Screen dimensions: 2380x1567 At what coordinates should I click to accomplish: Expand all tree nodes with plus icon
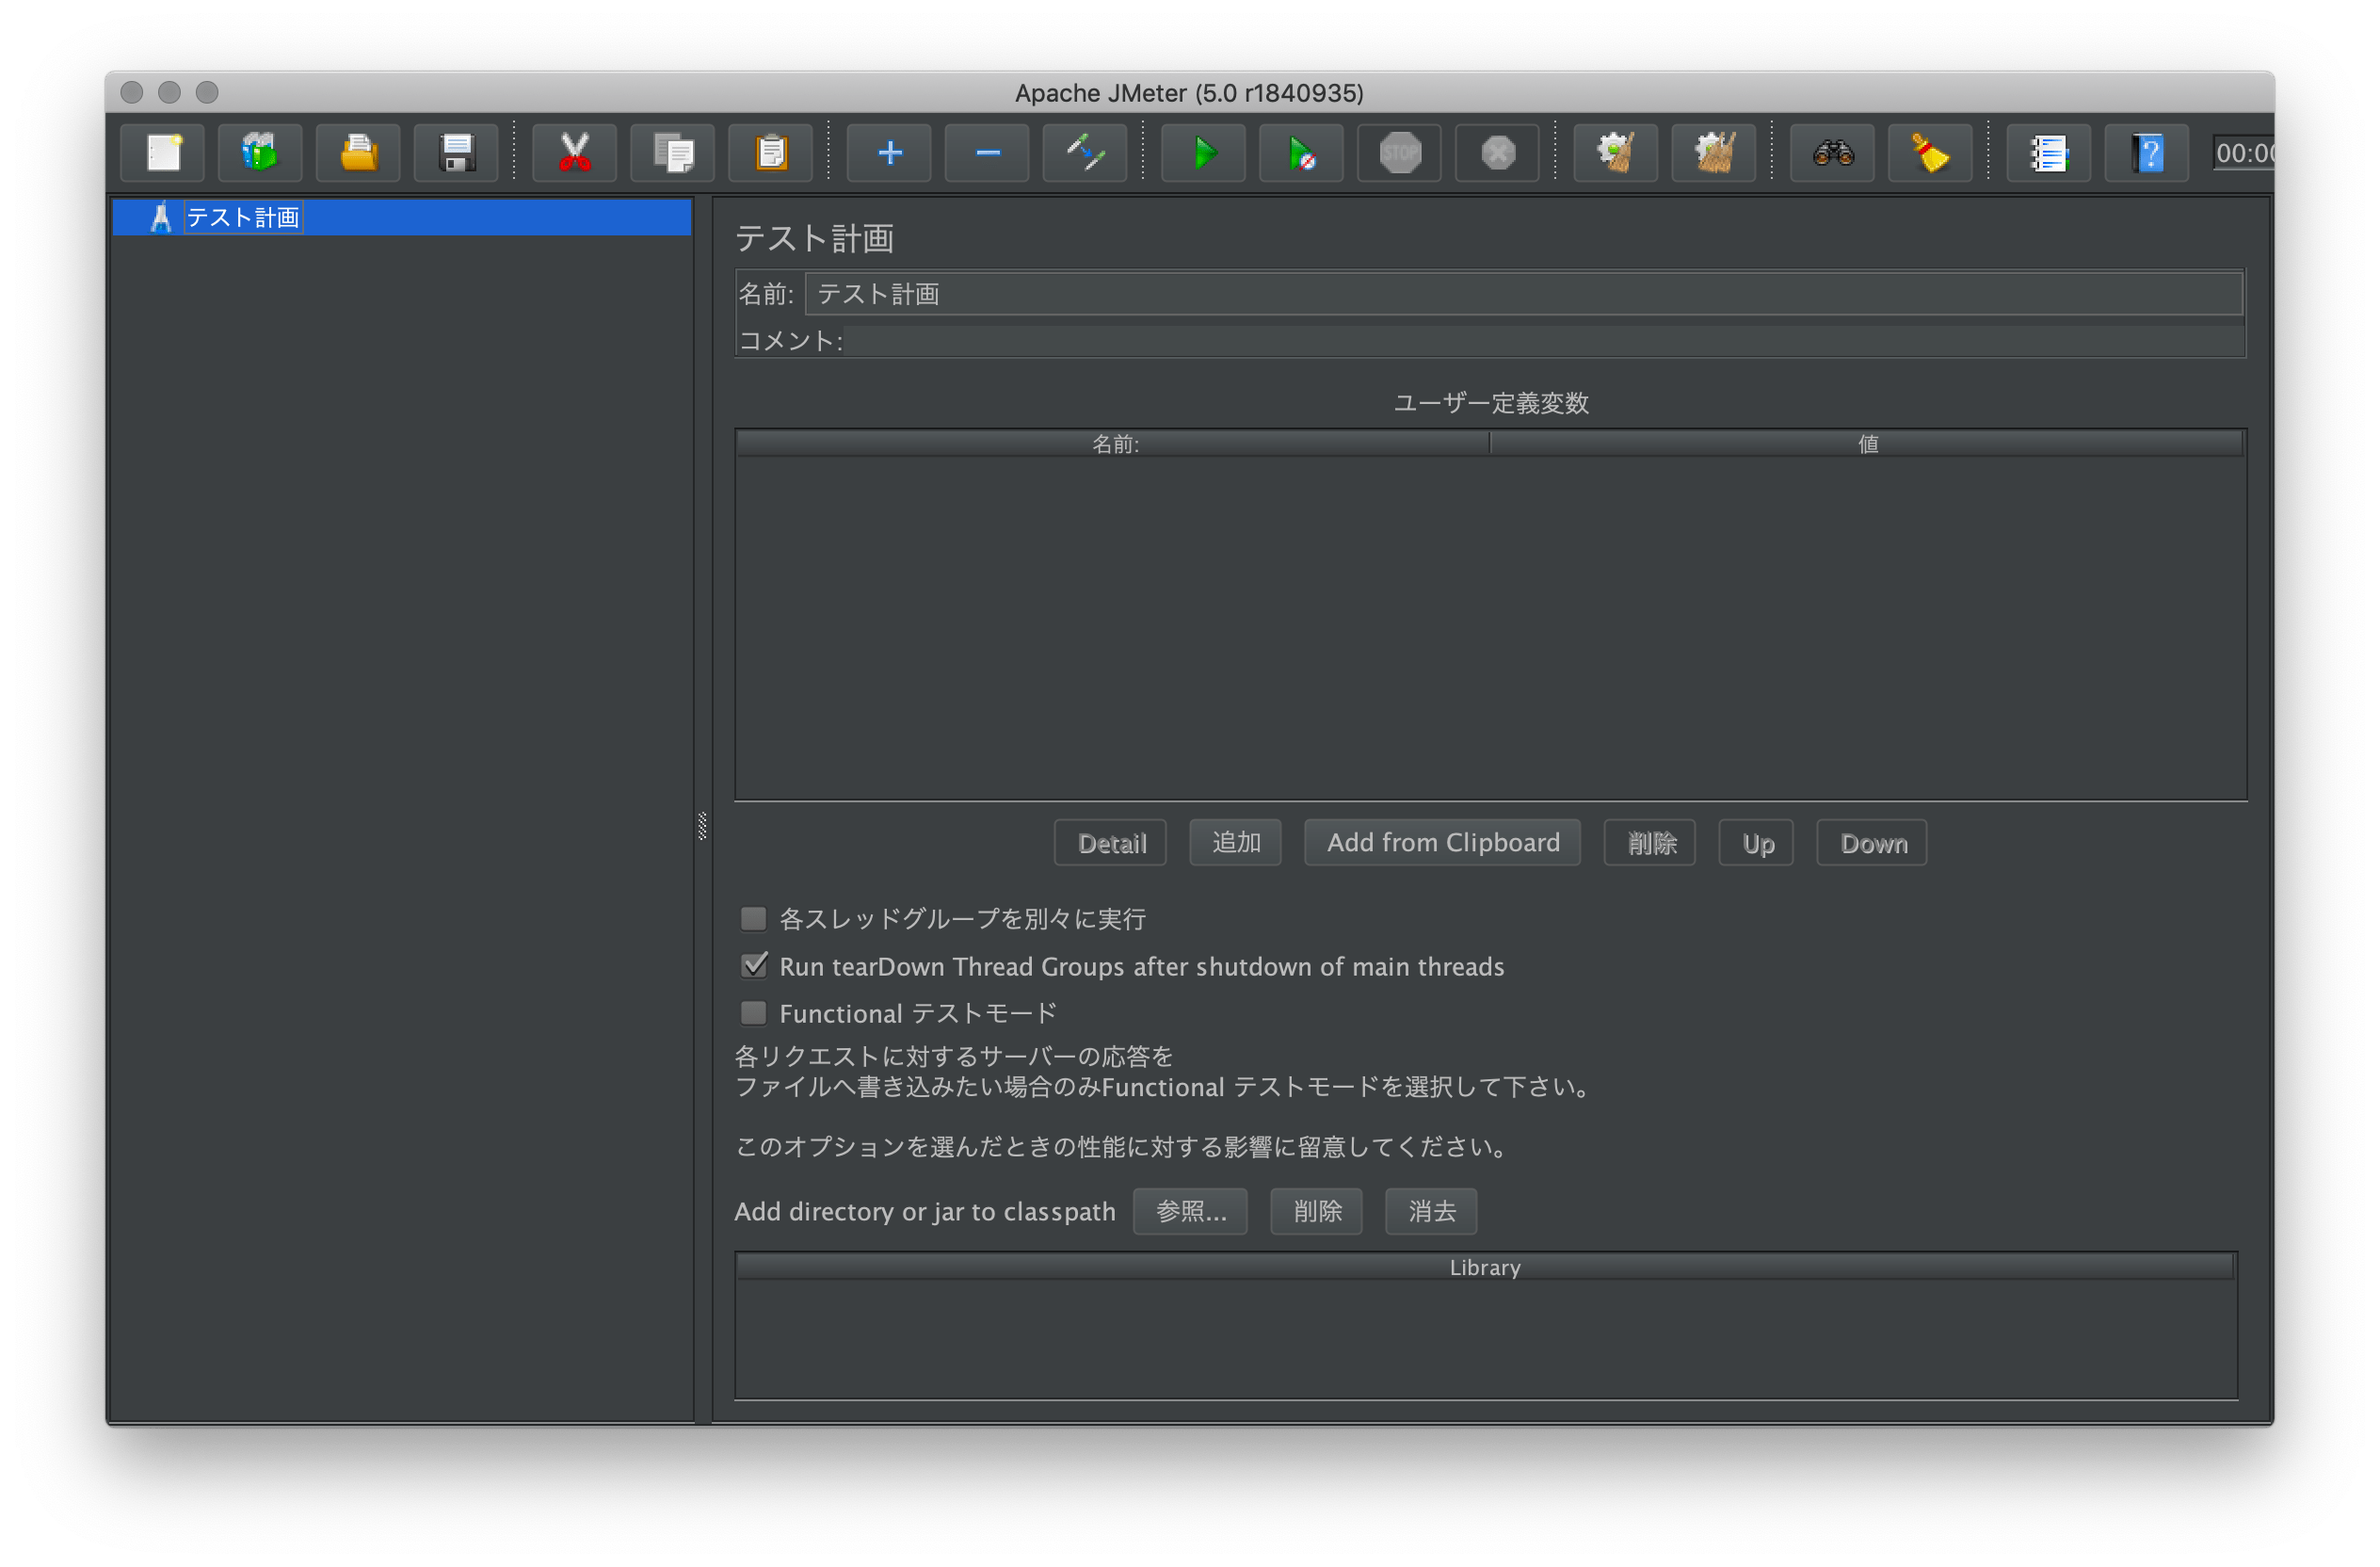tap(888, 152)
